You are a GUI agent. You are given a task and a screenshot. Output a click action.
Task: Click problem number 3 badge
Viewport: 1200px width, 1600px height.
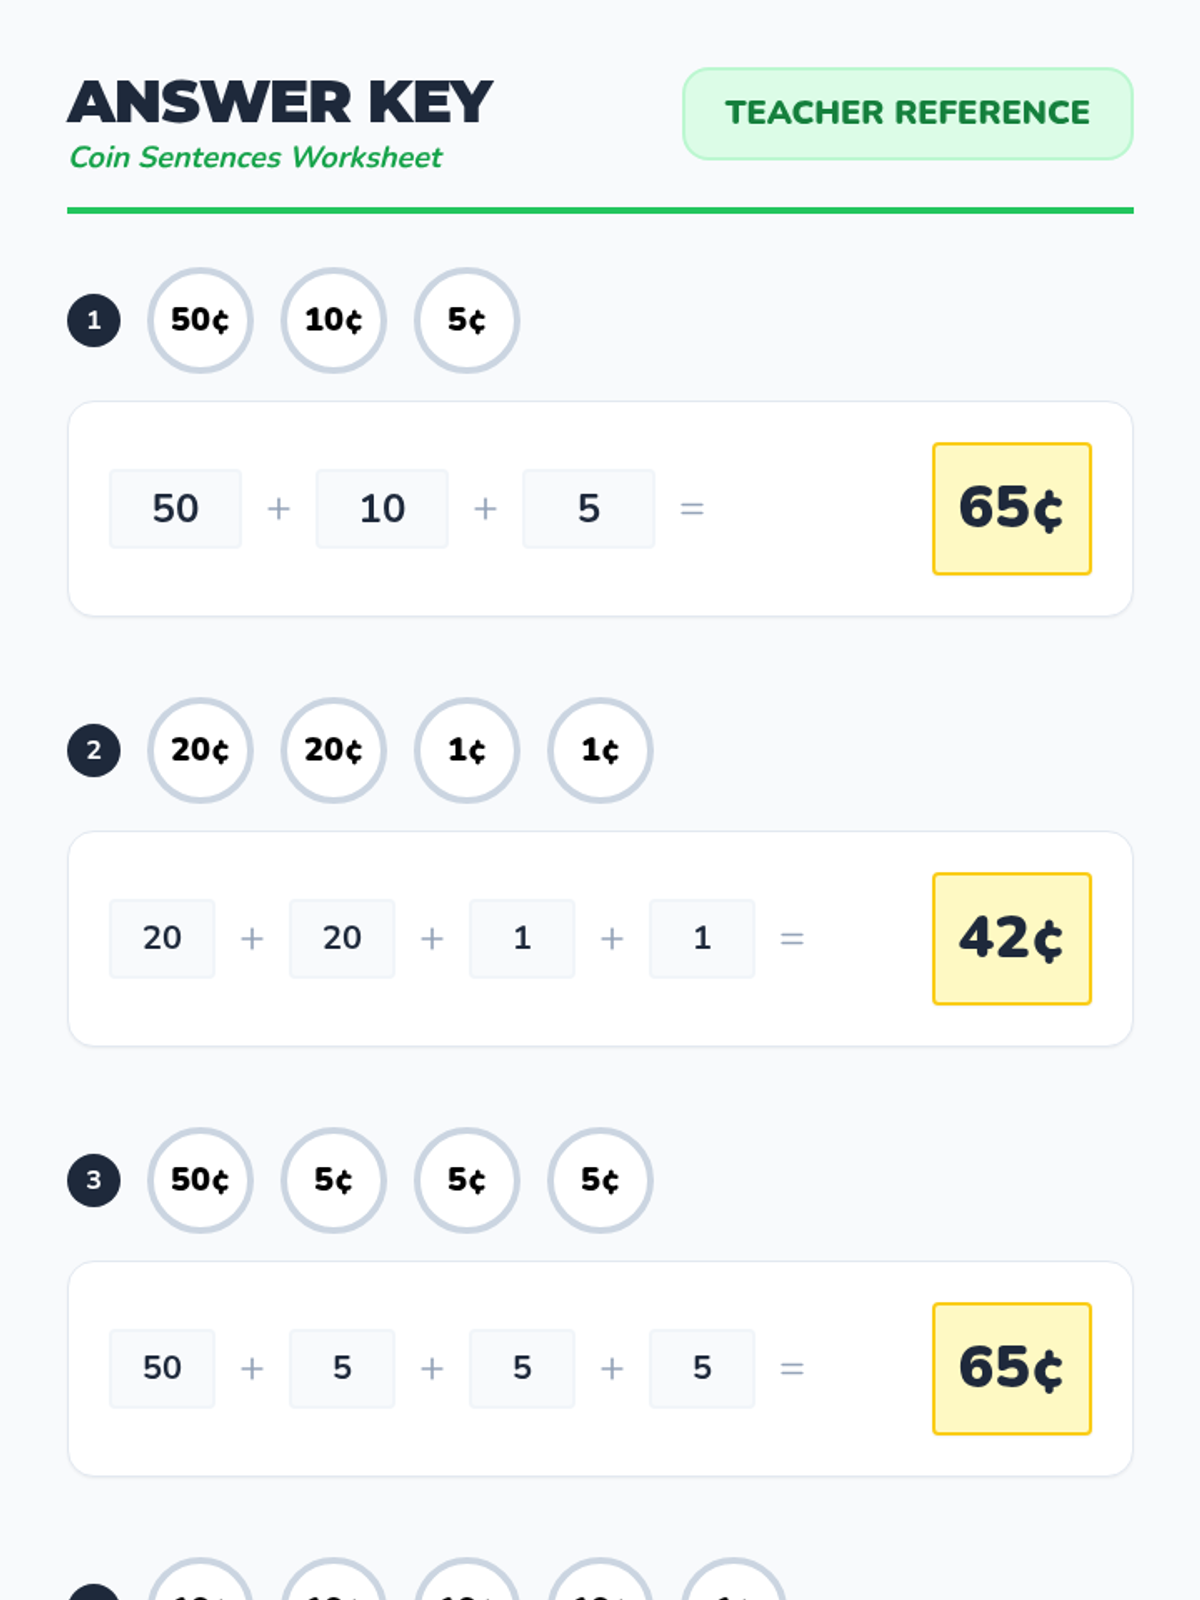tap(94, 1180)
